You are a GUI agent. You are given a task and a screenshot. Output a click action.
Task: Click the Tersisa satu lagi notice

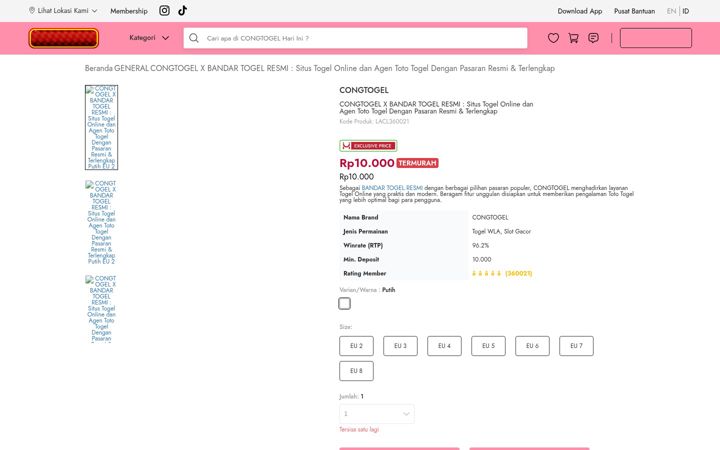tap(359, 430)
